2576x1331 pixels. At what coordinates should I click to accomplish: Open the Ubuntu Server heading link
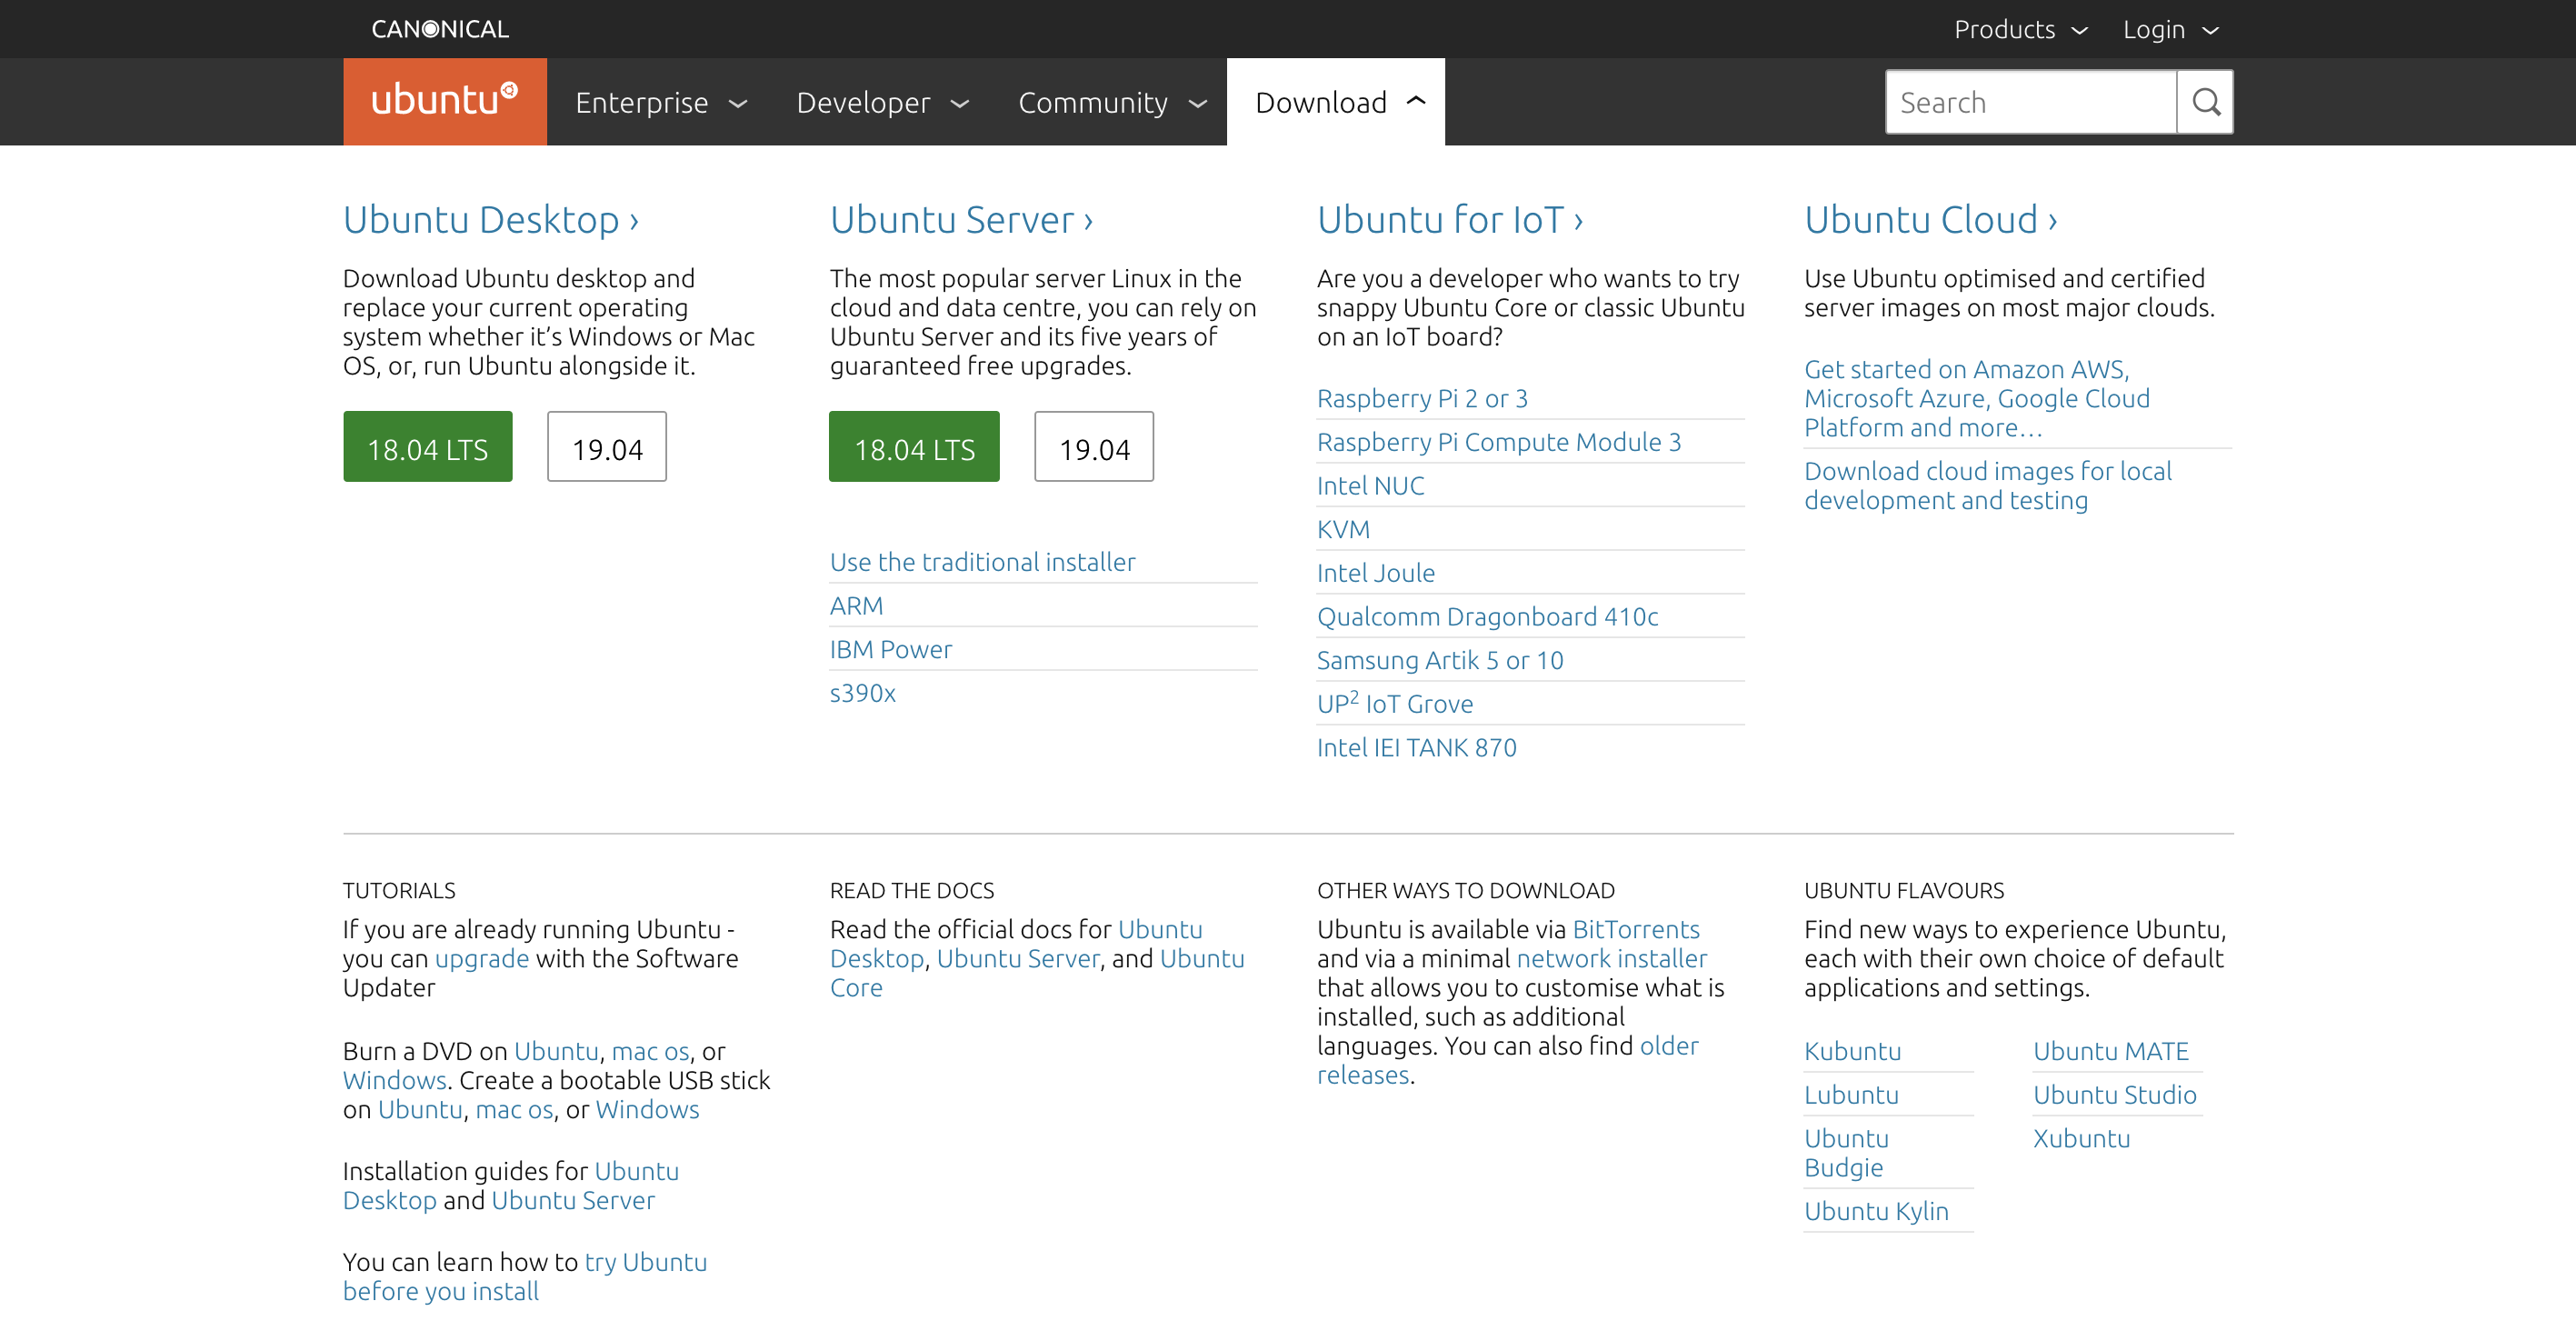click(x=961, y=219)
